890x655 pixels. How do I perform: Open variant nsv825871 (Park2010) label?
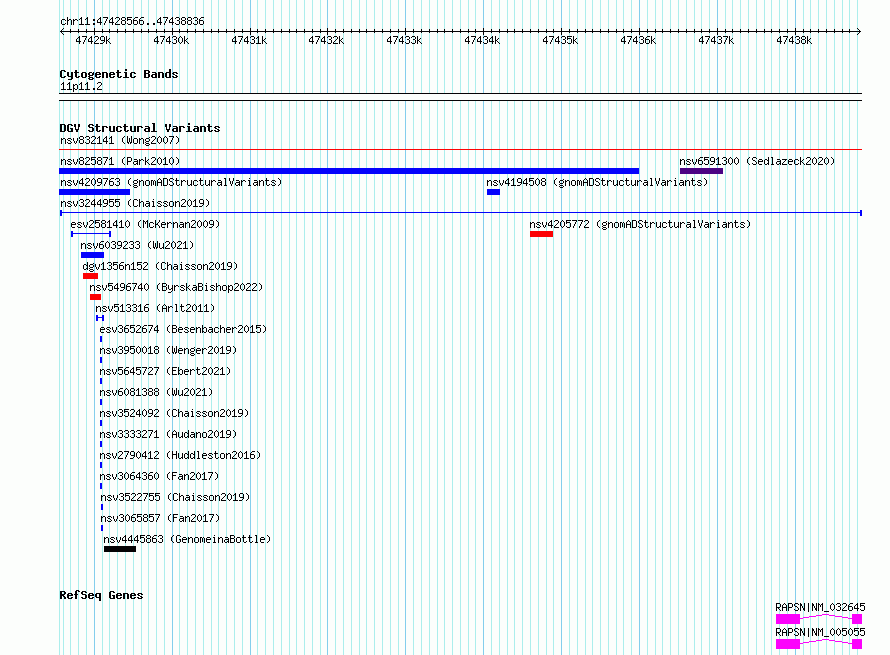point(120,161)
